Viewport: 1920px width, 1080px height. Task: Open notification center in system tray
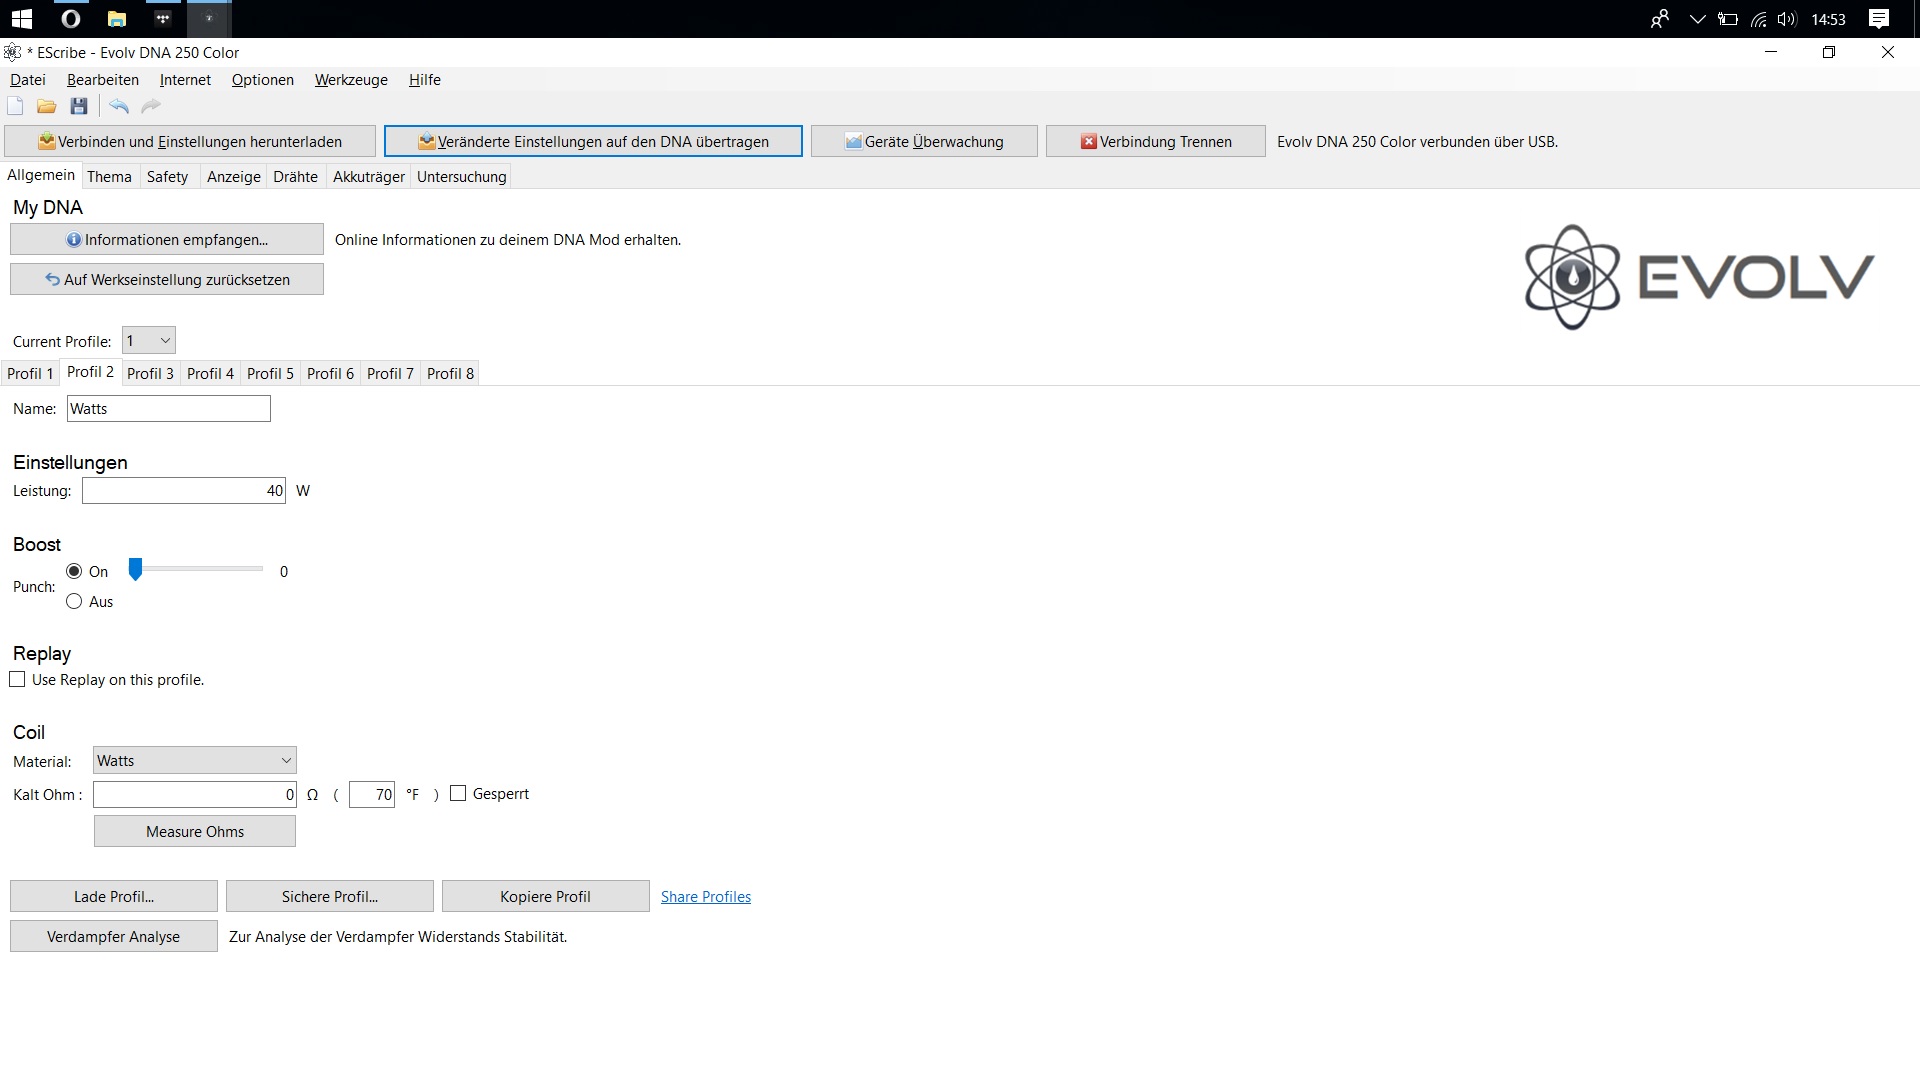click(x=1879, y=18)
